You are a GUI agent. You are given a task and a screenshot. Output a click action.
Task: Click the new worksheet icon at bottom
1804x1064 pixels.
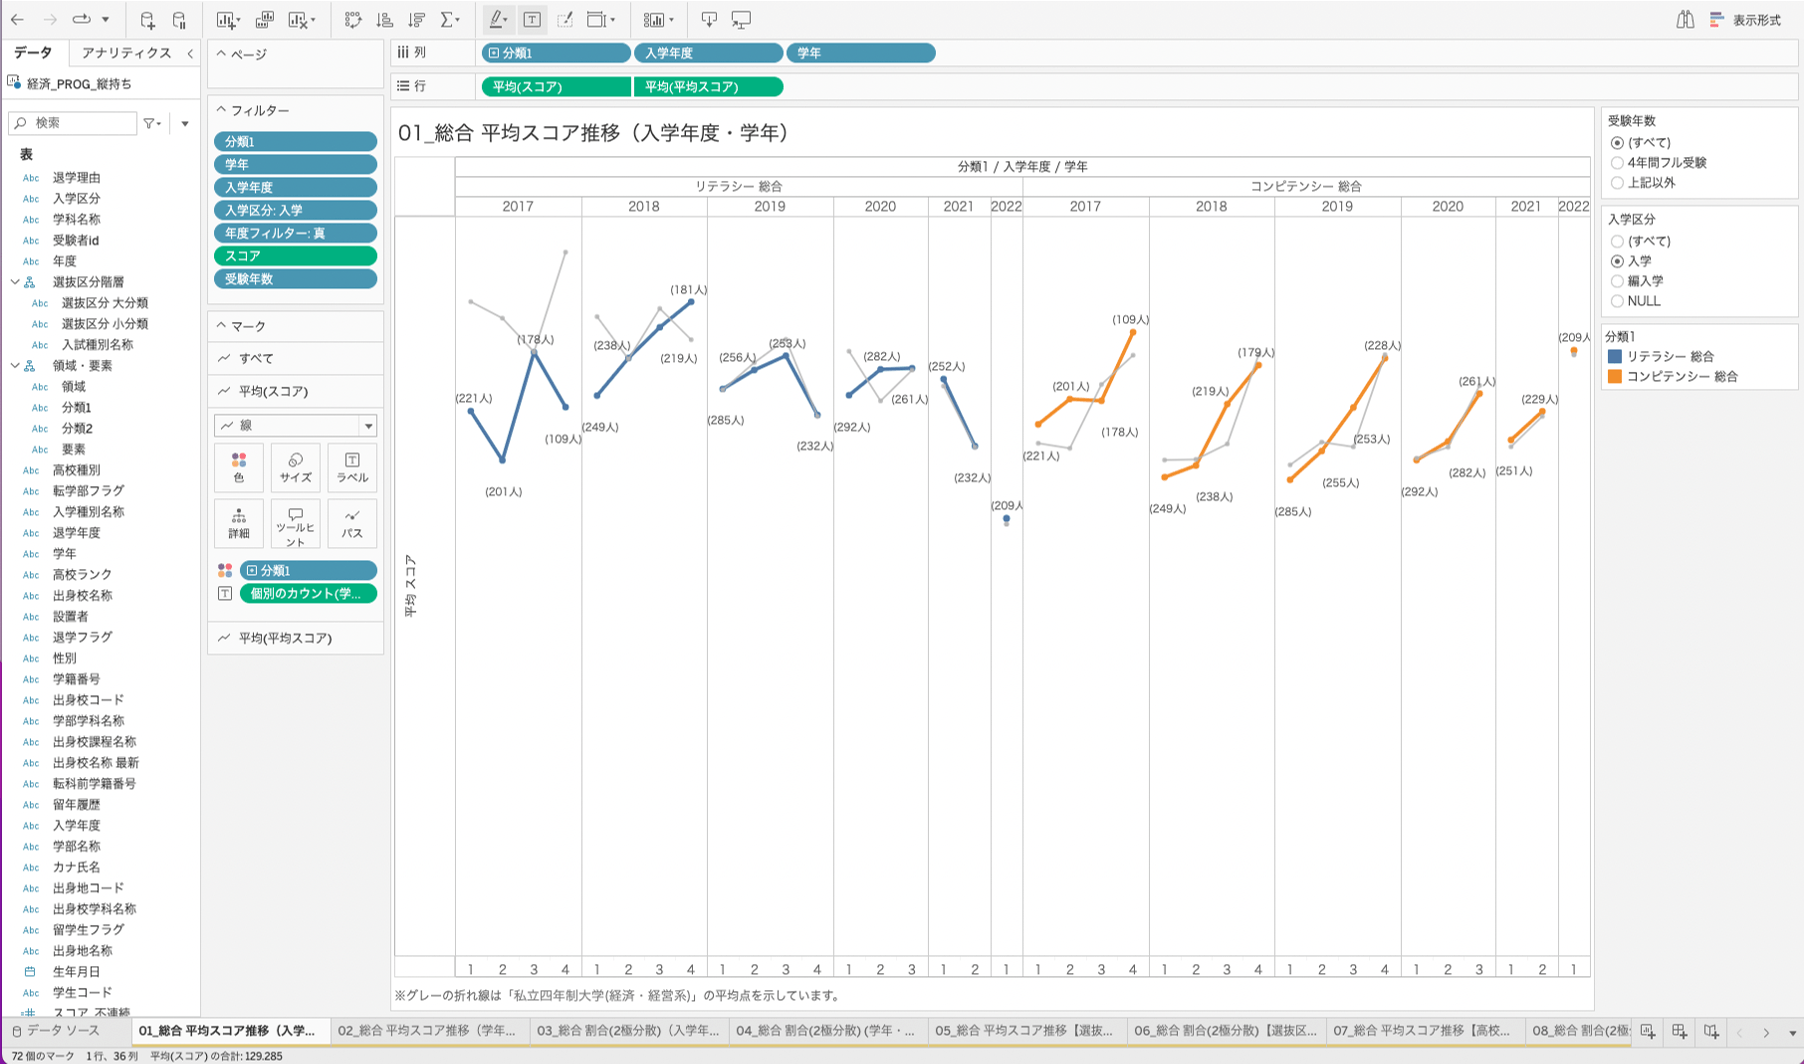[1648, 1031]
